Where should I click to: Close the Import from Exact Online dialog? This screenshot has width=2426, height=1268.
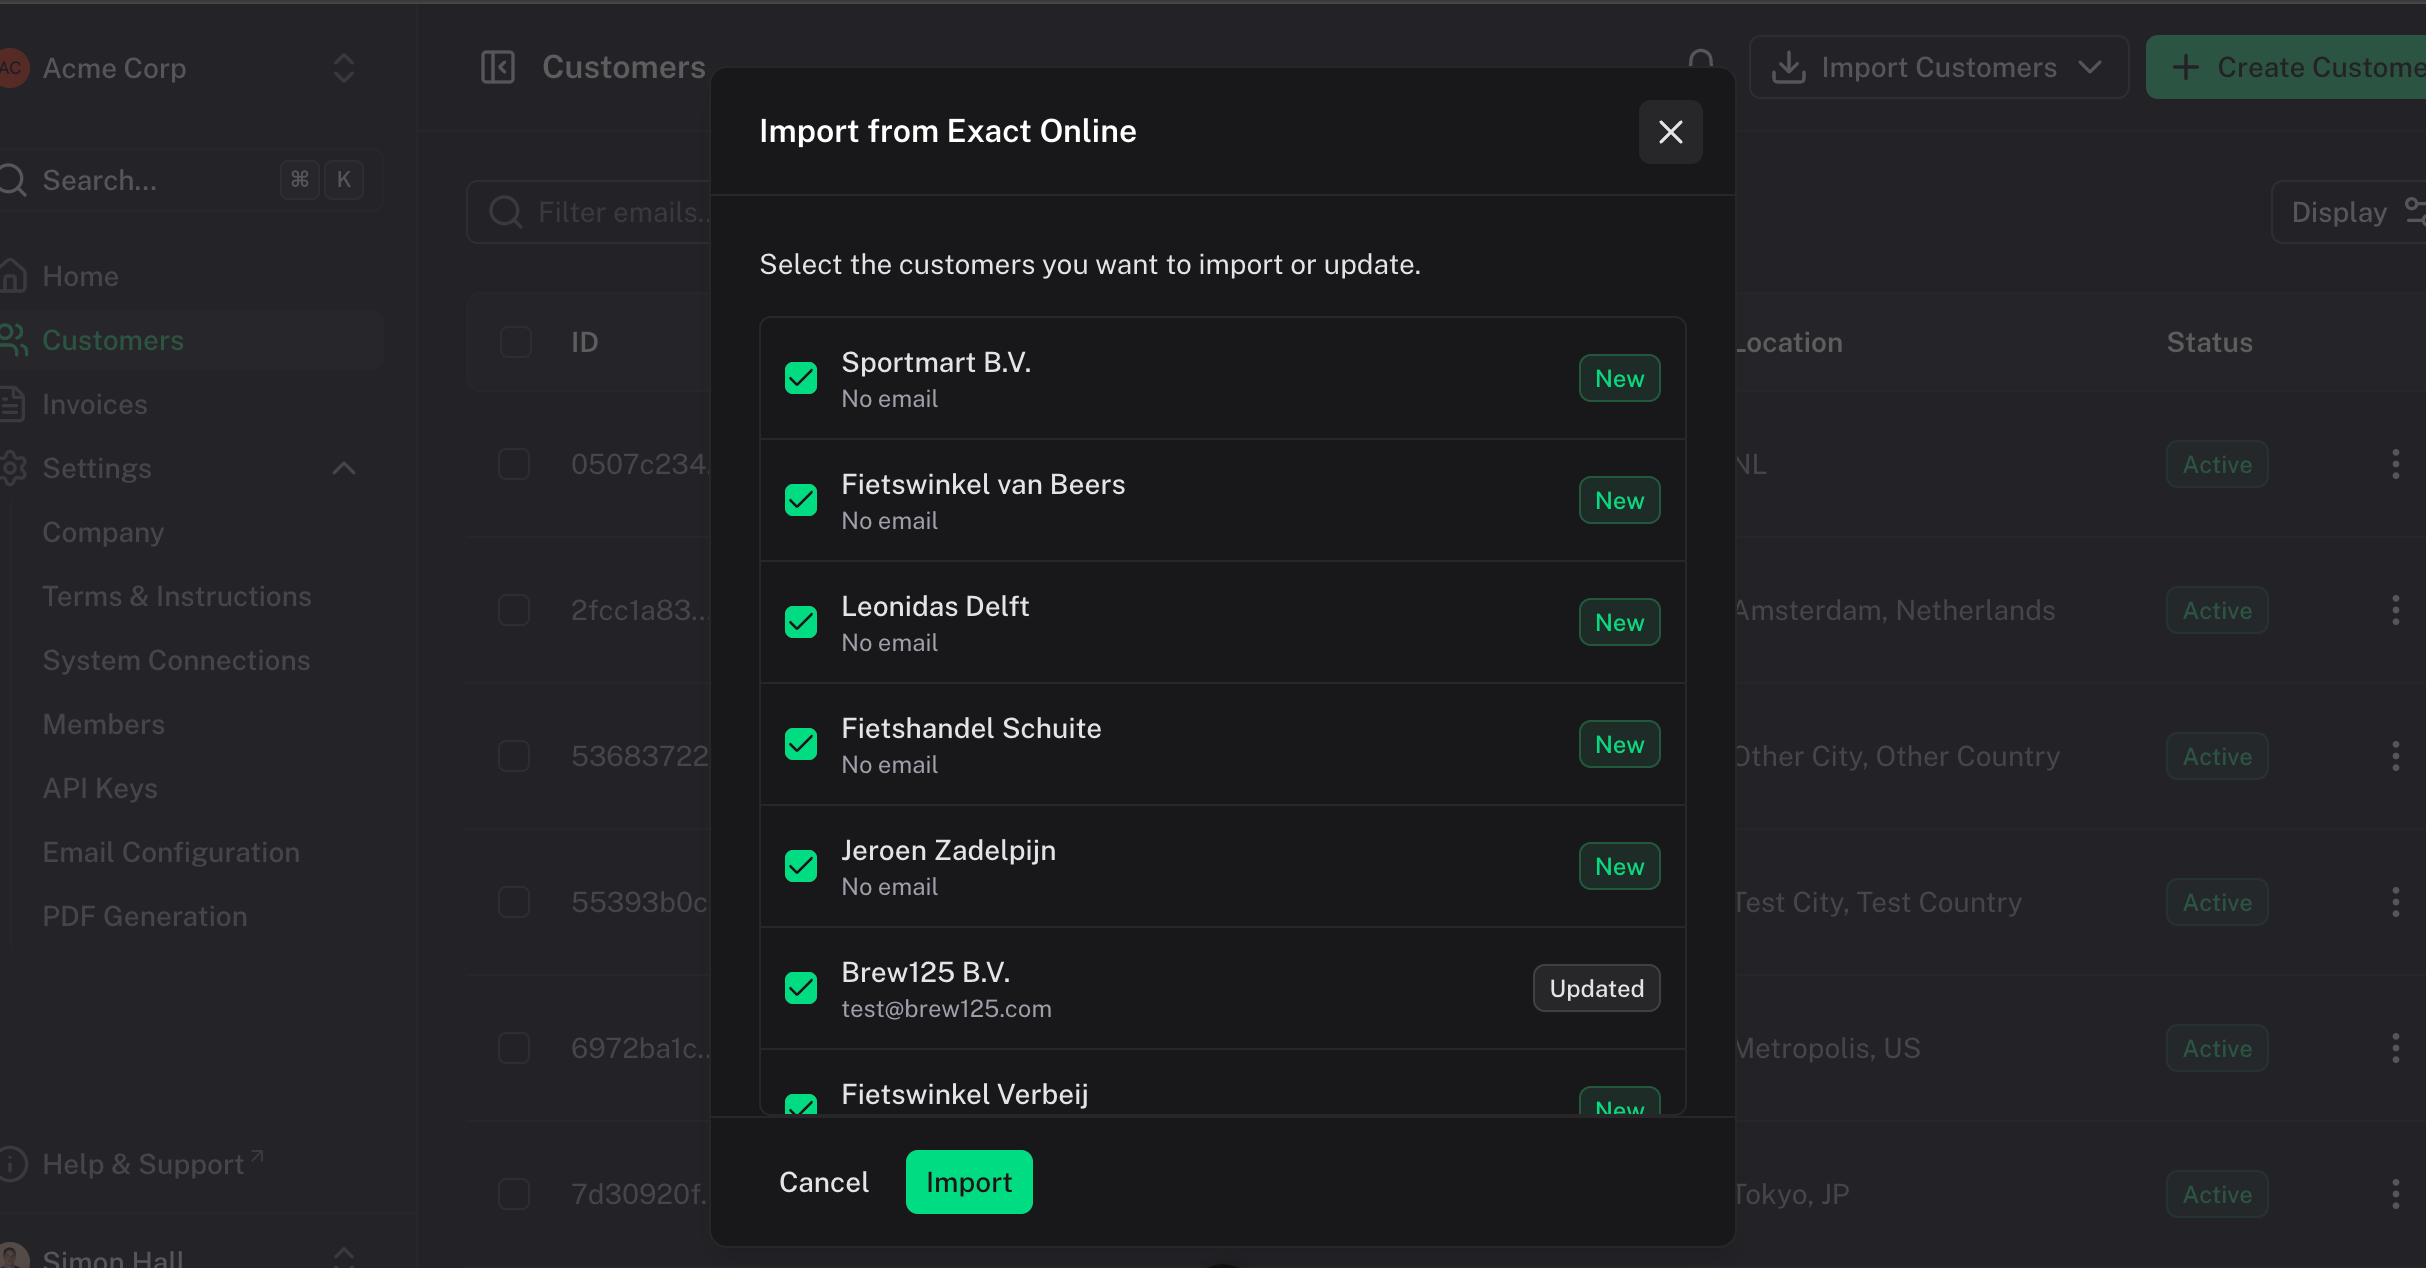(x=1670, y=132)
